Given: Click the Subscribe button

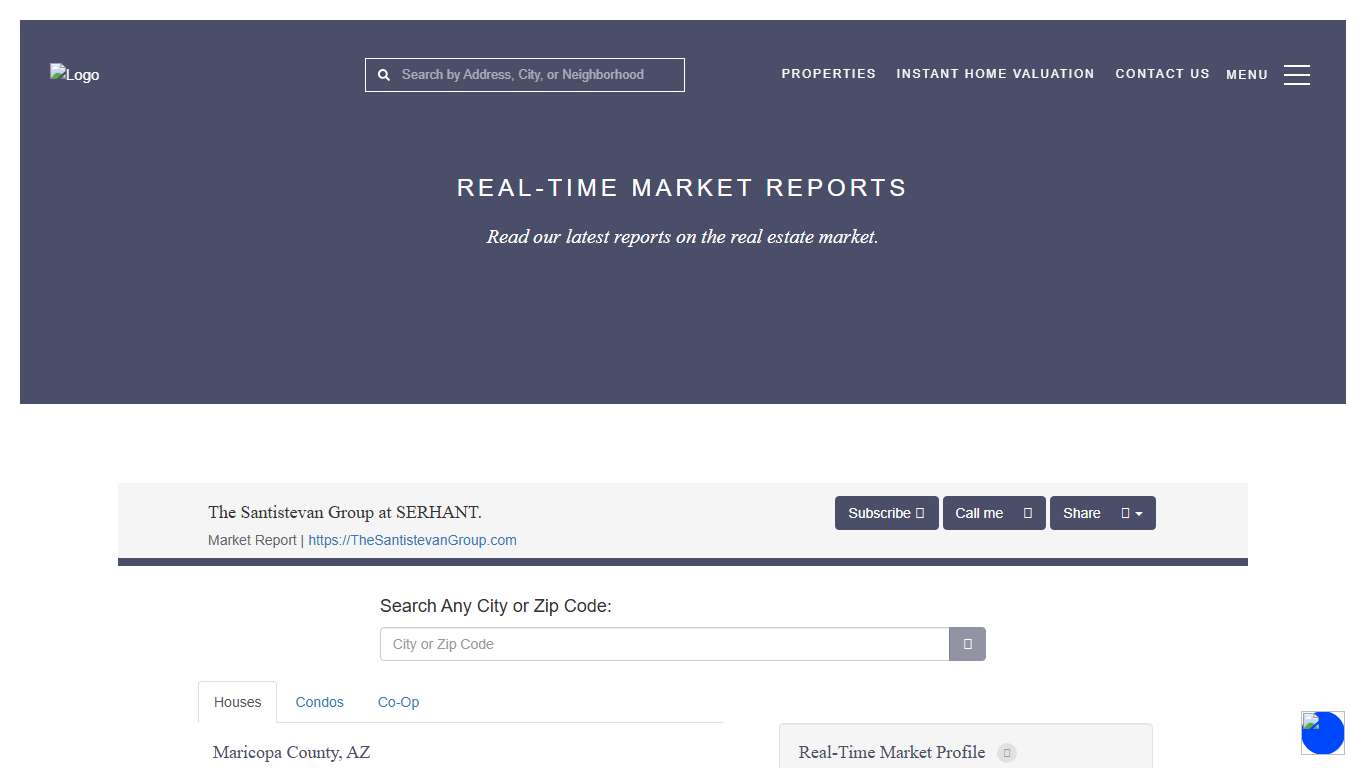Looking at the screenshot, I should [x=886, y=513].
